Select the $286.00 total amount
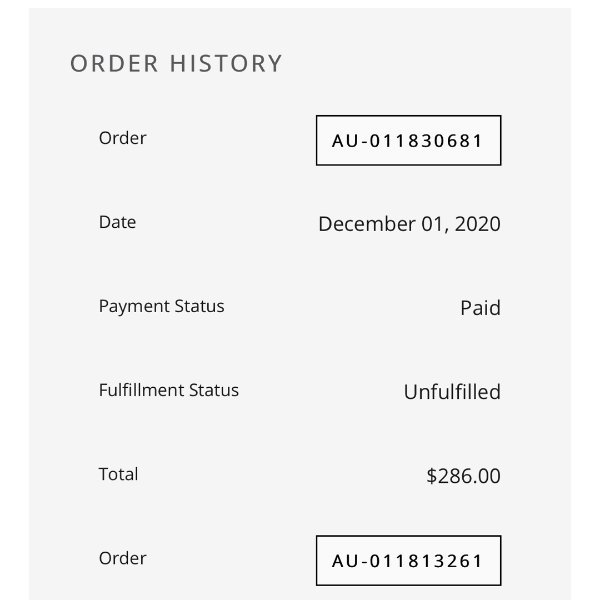Screen dimensions: 600x600 (x=463, y=476)
